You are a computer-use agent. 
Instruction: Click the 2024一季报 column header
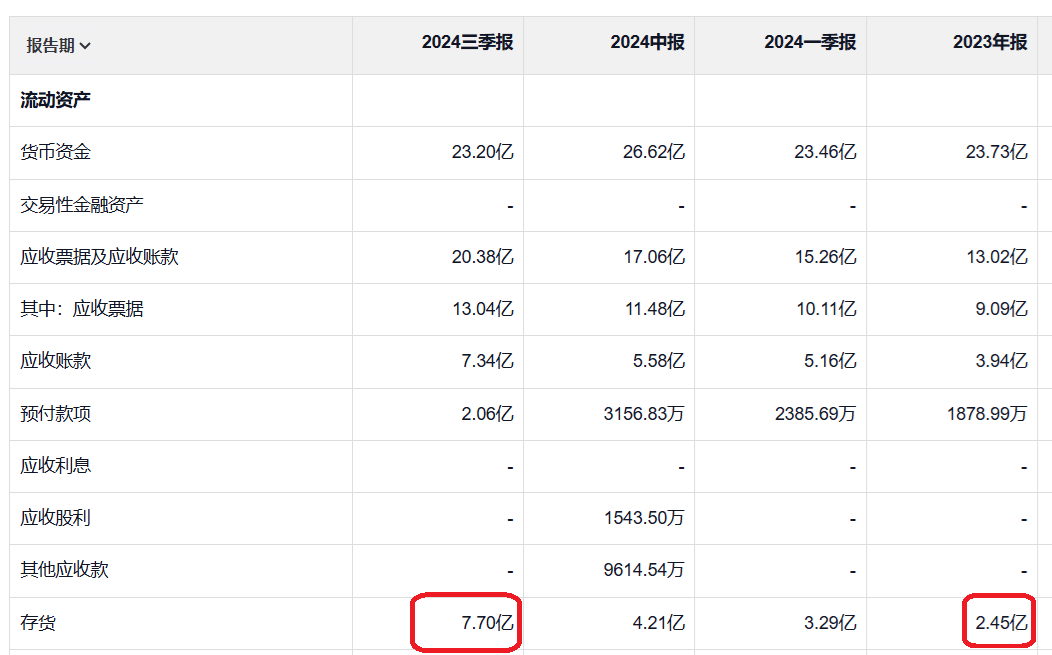[810, 43]
